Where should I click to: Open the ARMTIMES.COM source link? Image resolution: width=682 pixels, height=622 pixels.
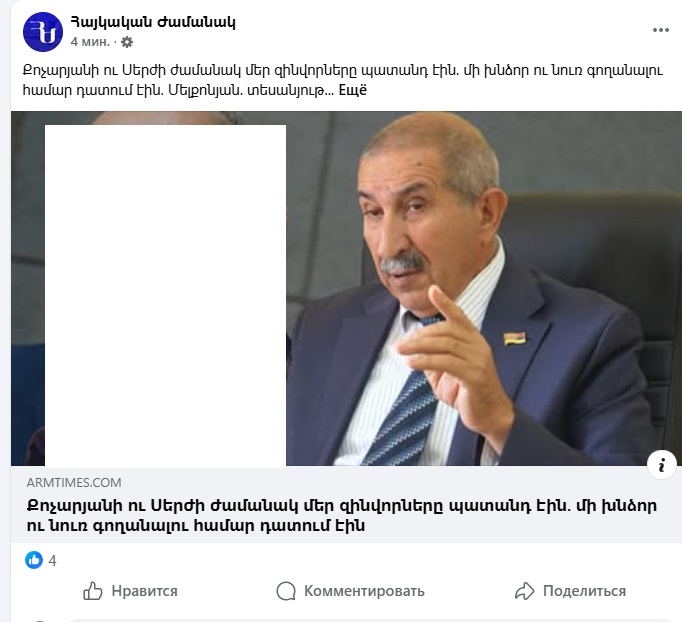pos(74,482)
